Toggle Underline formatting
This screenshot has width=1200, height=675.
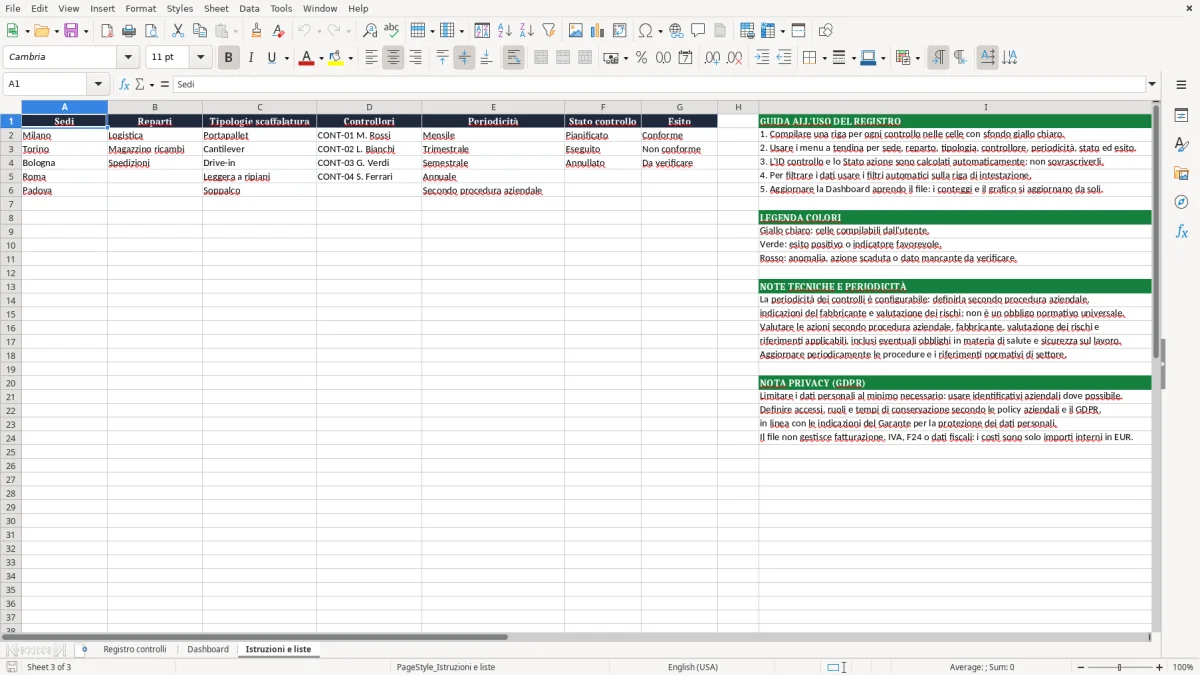271,58
